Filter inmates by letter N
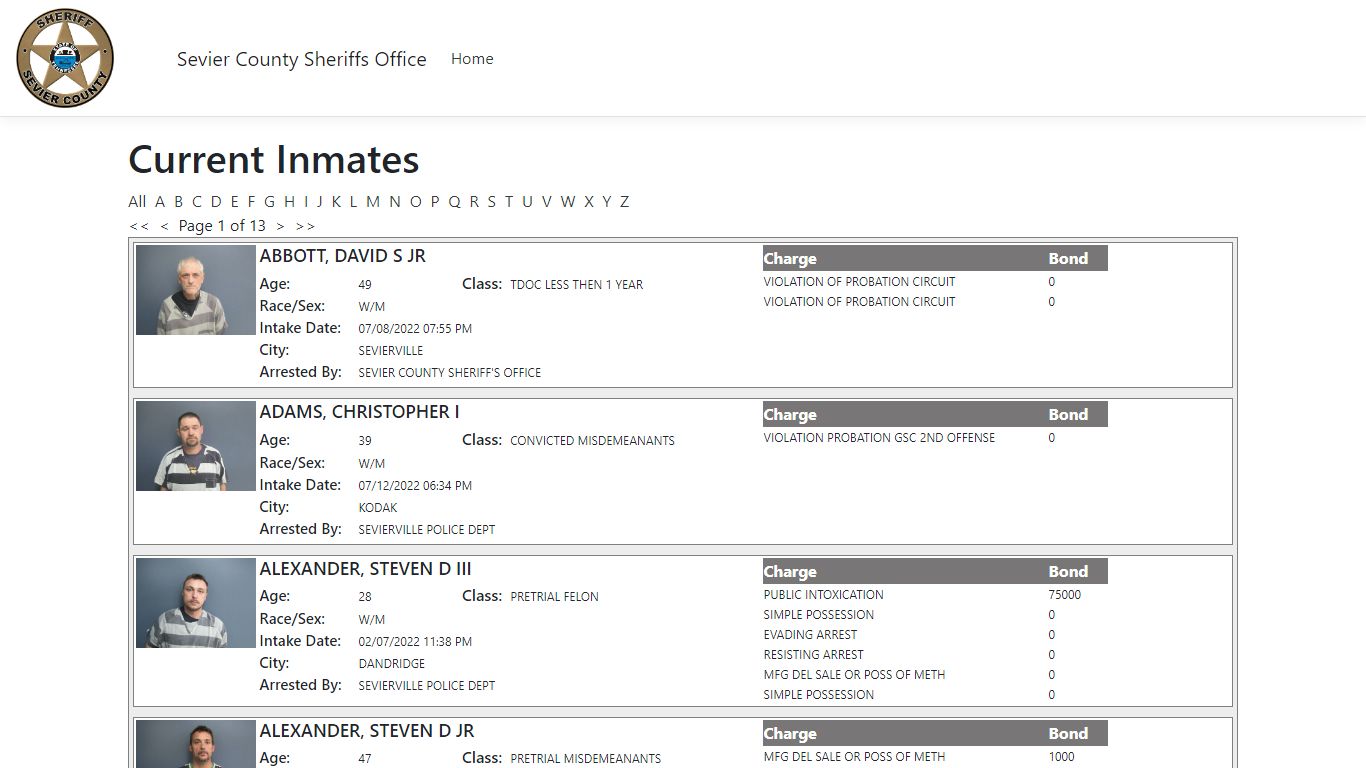This screenshot has height=768, width=1366. click(x=395, y=201)
